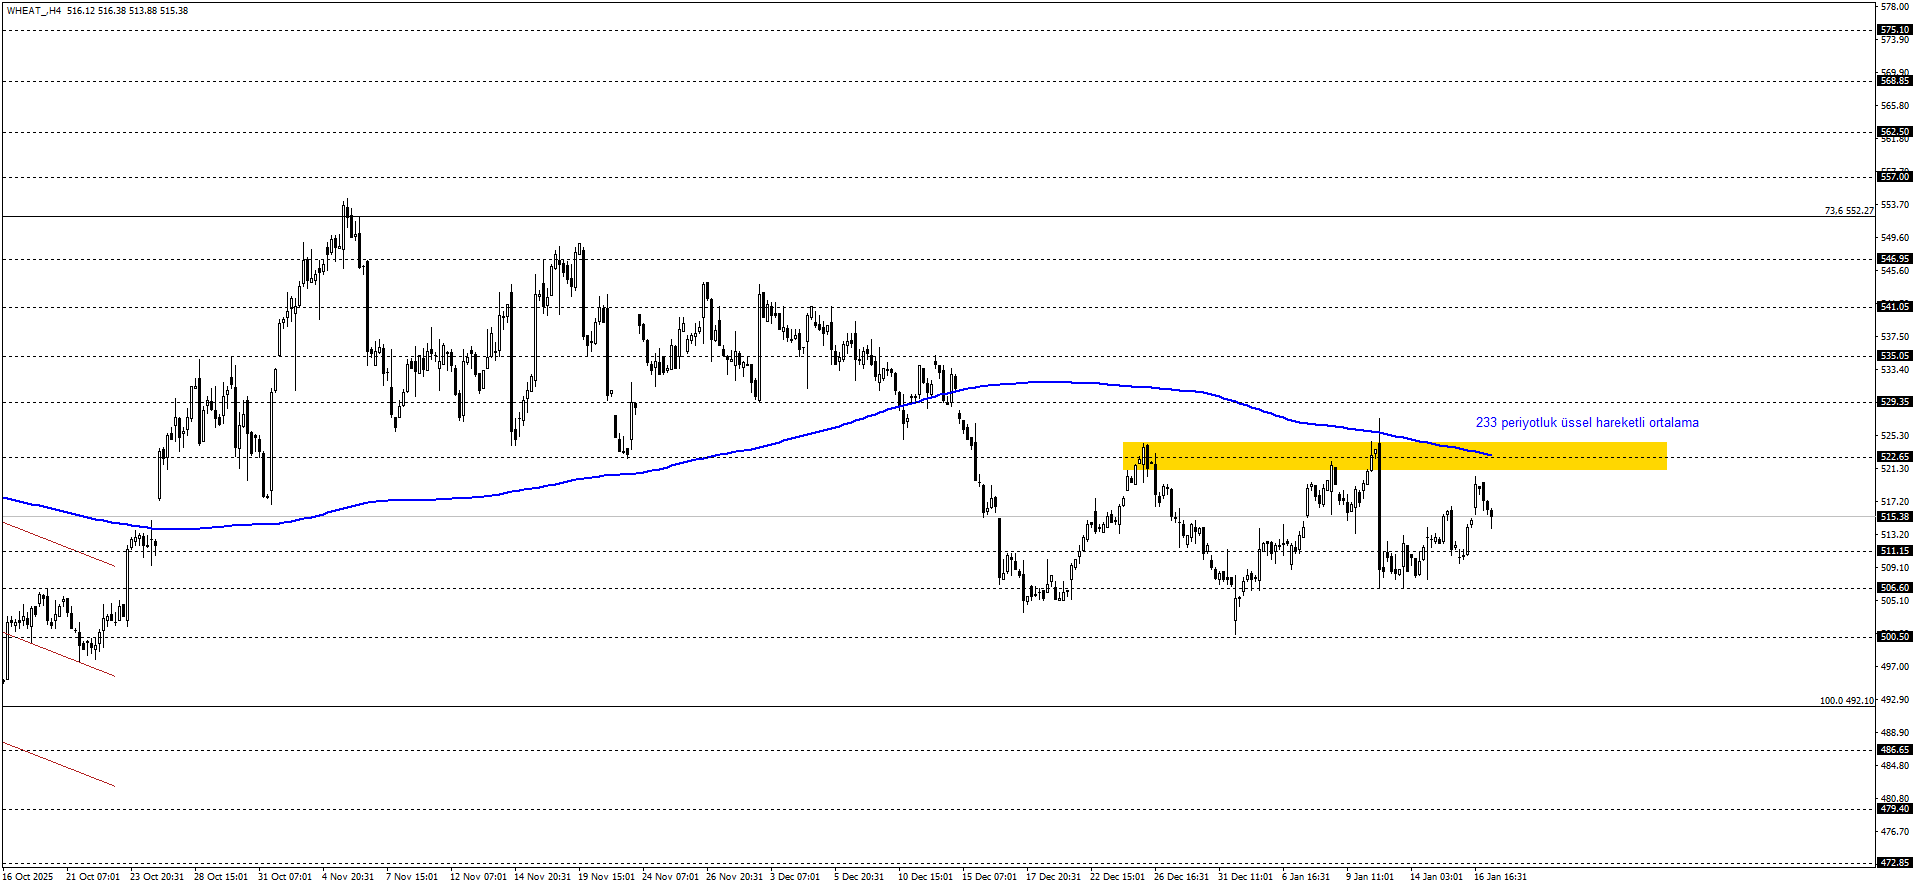
Task: Click the 557.00 price level tag
Action: pyautogui.click(x=1894, y=177)
